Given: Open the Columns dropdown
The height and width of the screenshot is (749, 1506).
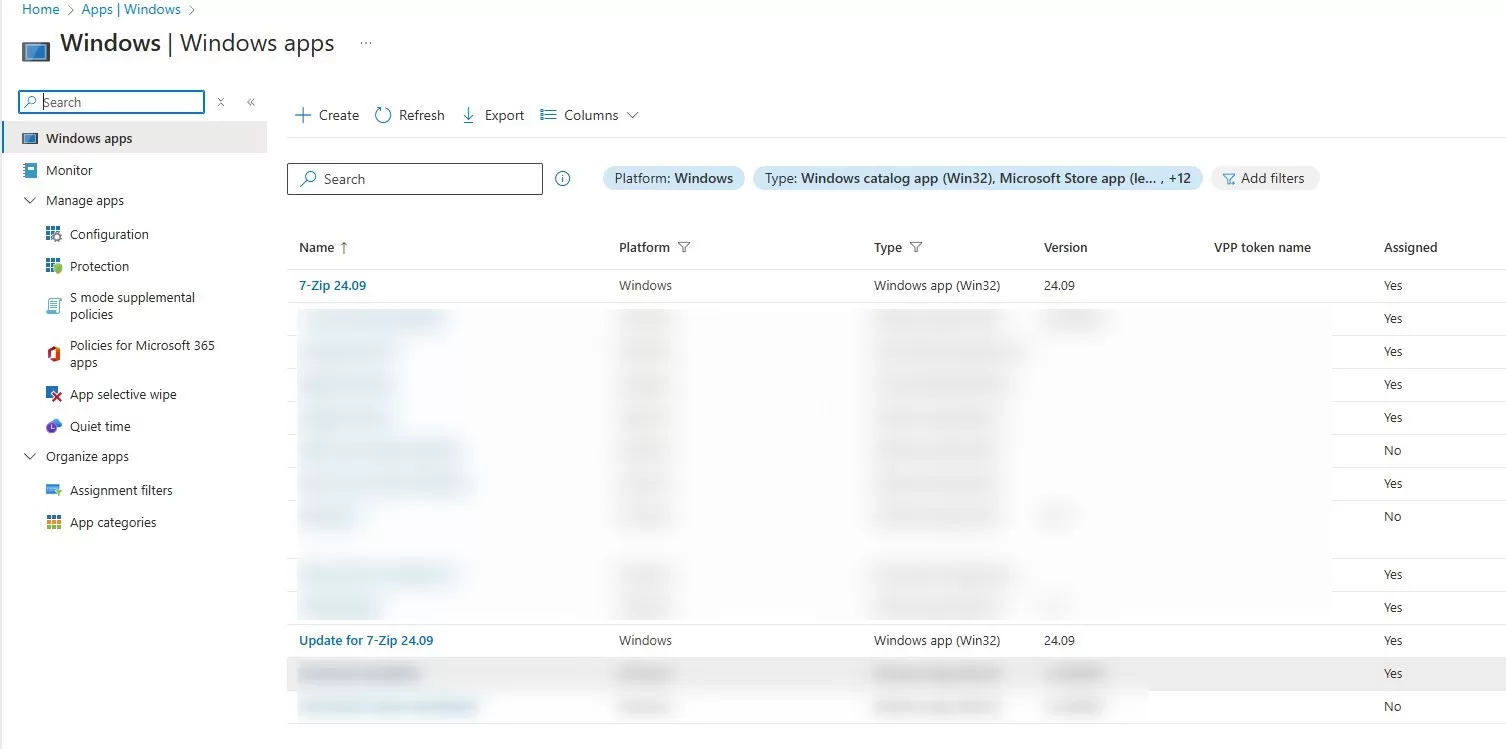Looking at the screenshot, I should [590, 115].
